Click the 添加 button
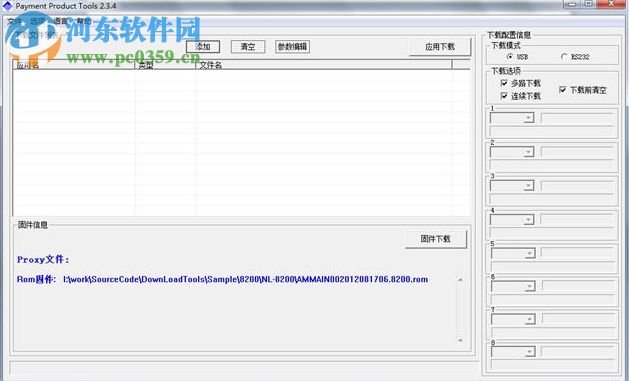The width and height of the screenshot is (629, 381). [x=203, y=47]
